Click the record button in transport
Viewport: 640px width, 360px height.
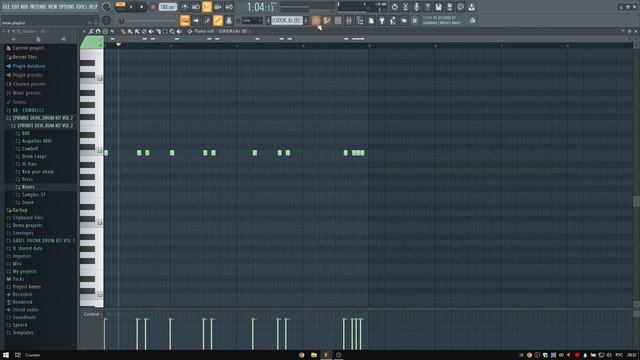pyautogui.click(x=153, y=7)
